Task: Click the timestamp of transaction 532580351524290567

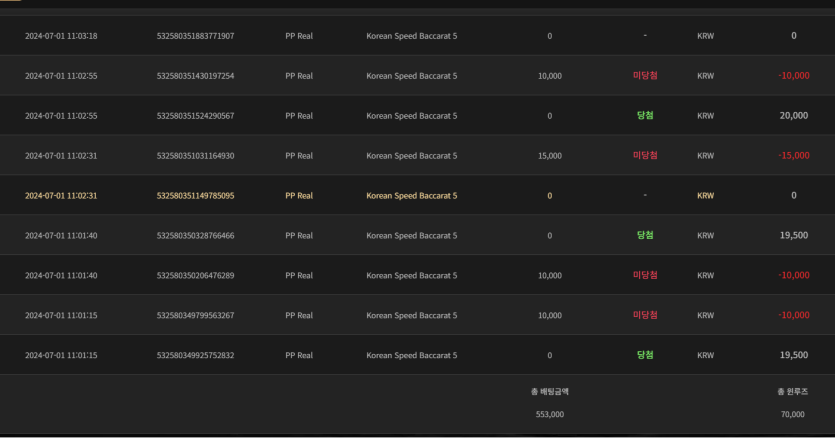Action: pos(61,116)
